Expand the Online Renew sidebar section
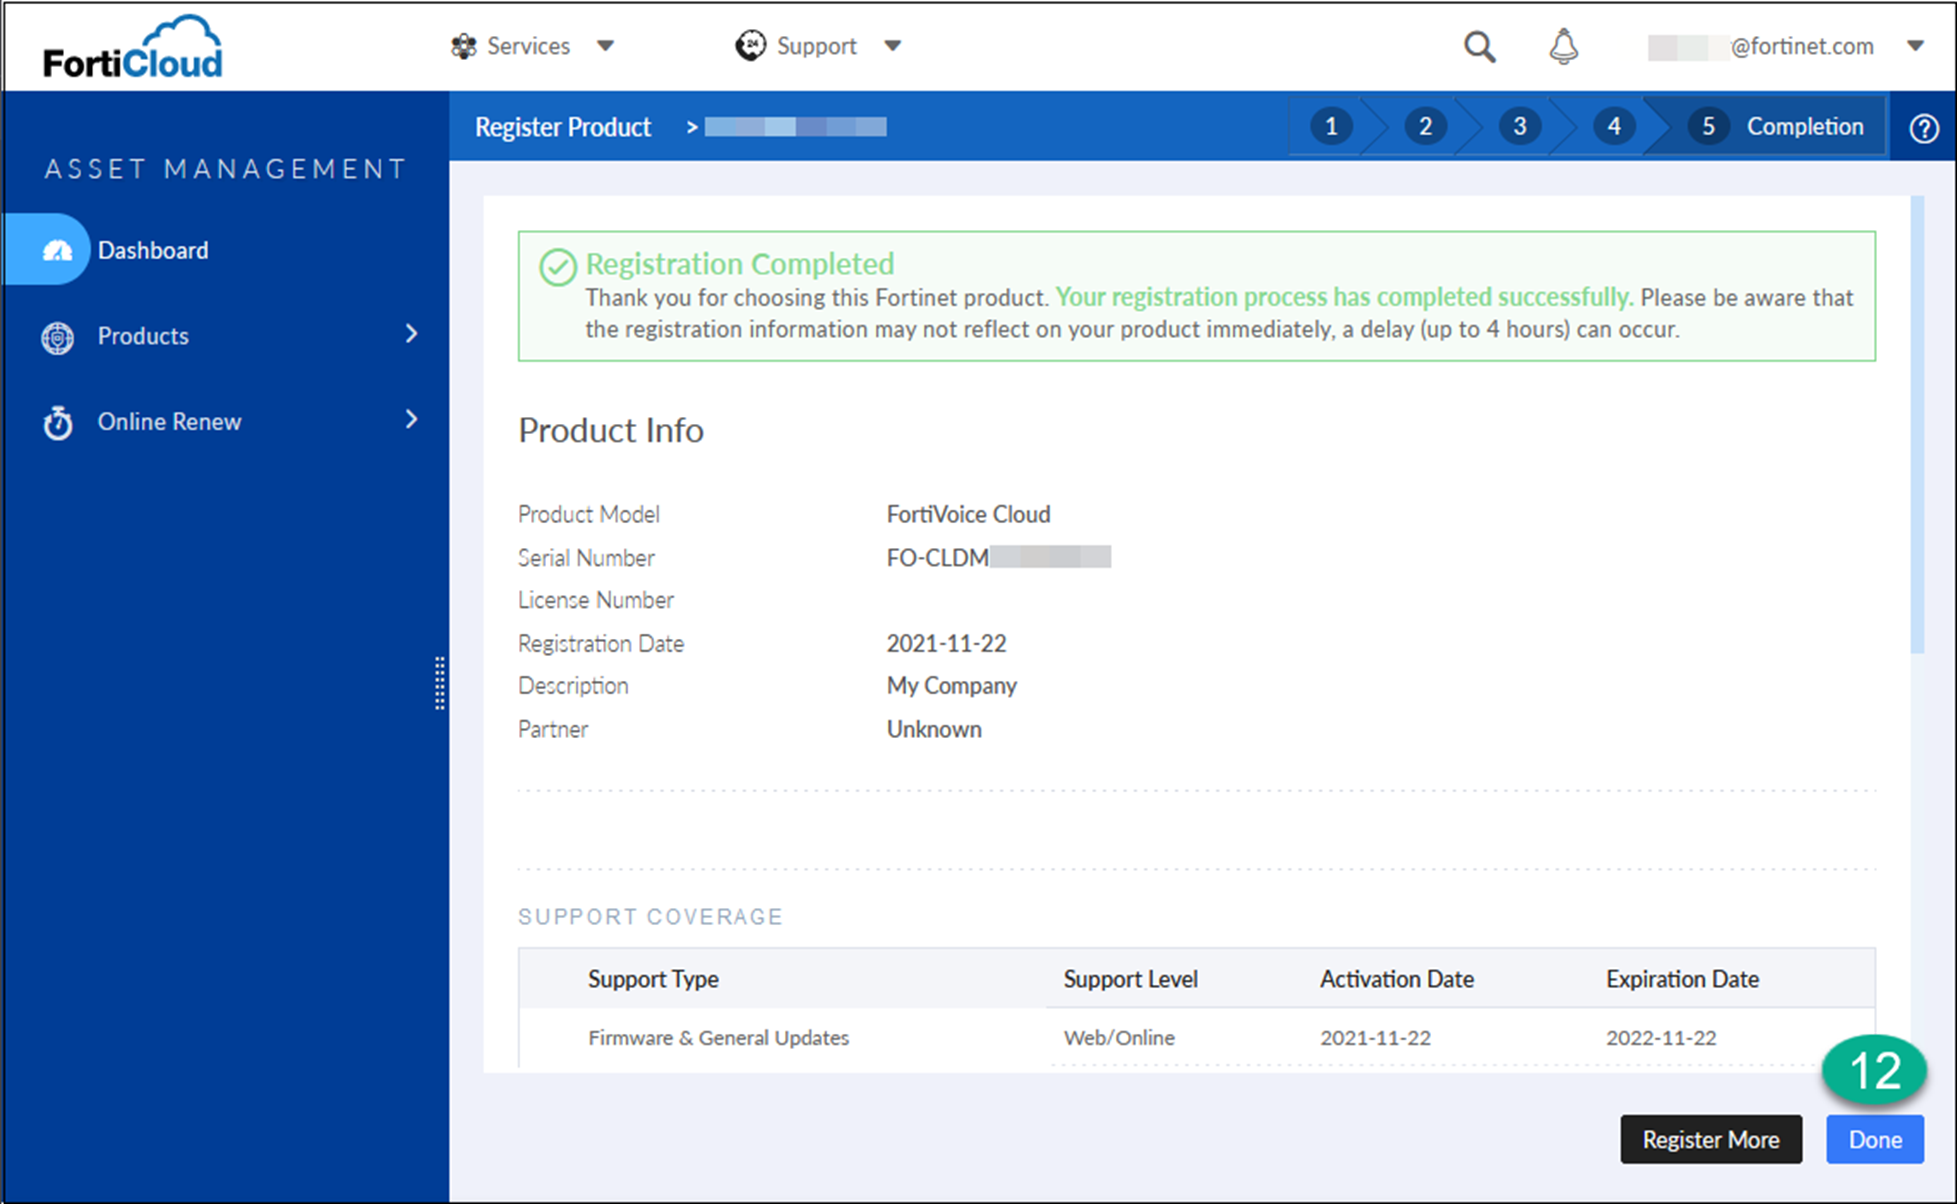1957x1204 pixels. pyautogui.click(x=411, y=420)
